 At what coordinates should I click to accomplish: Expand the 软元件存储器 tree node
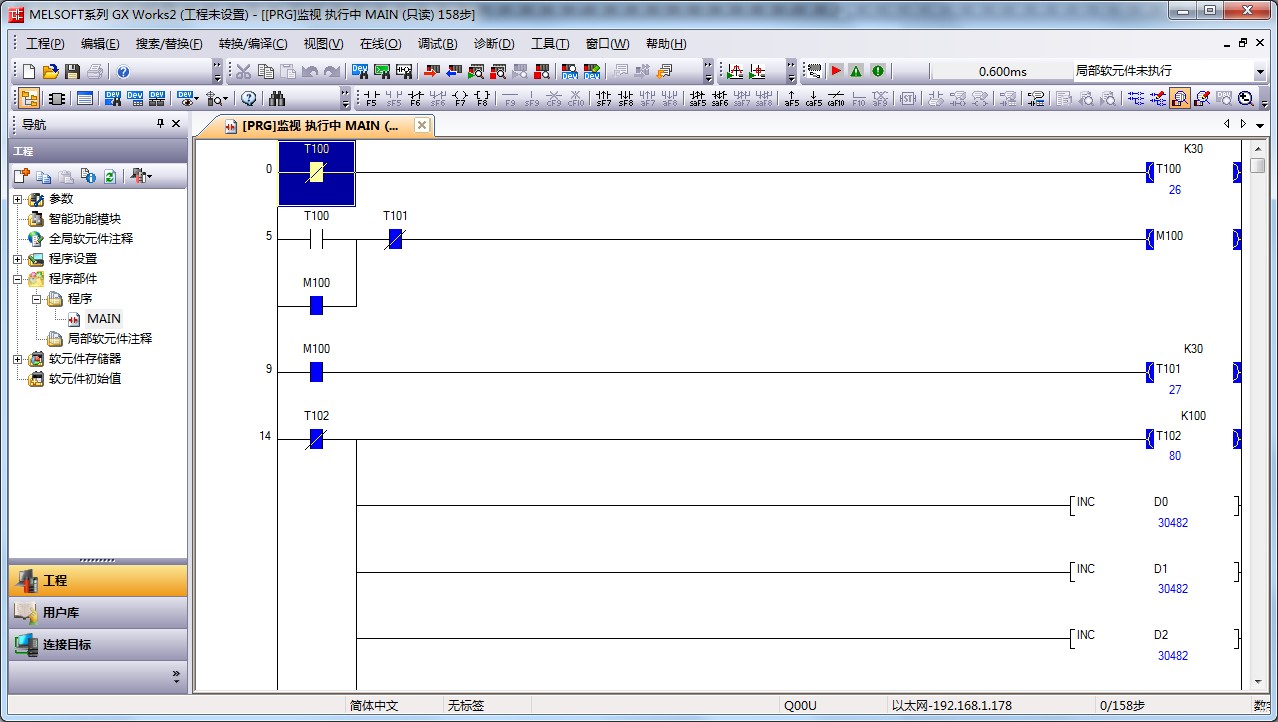[18, 359]
